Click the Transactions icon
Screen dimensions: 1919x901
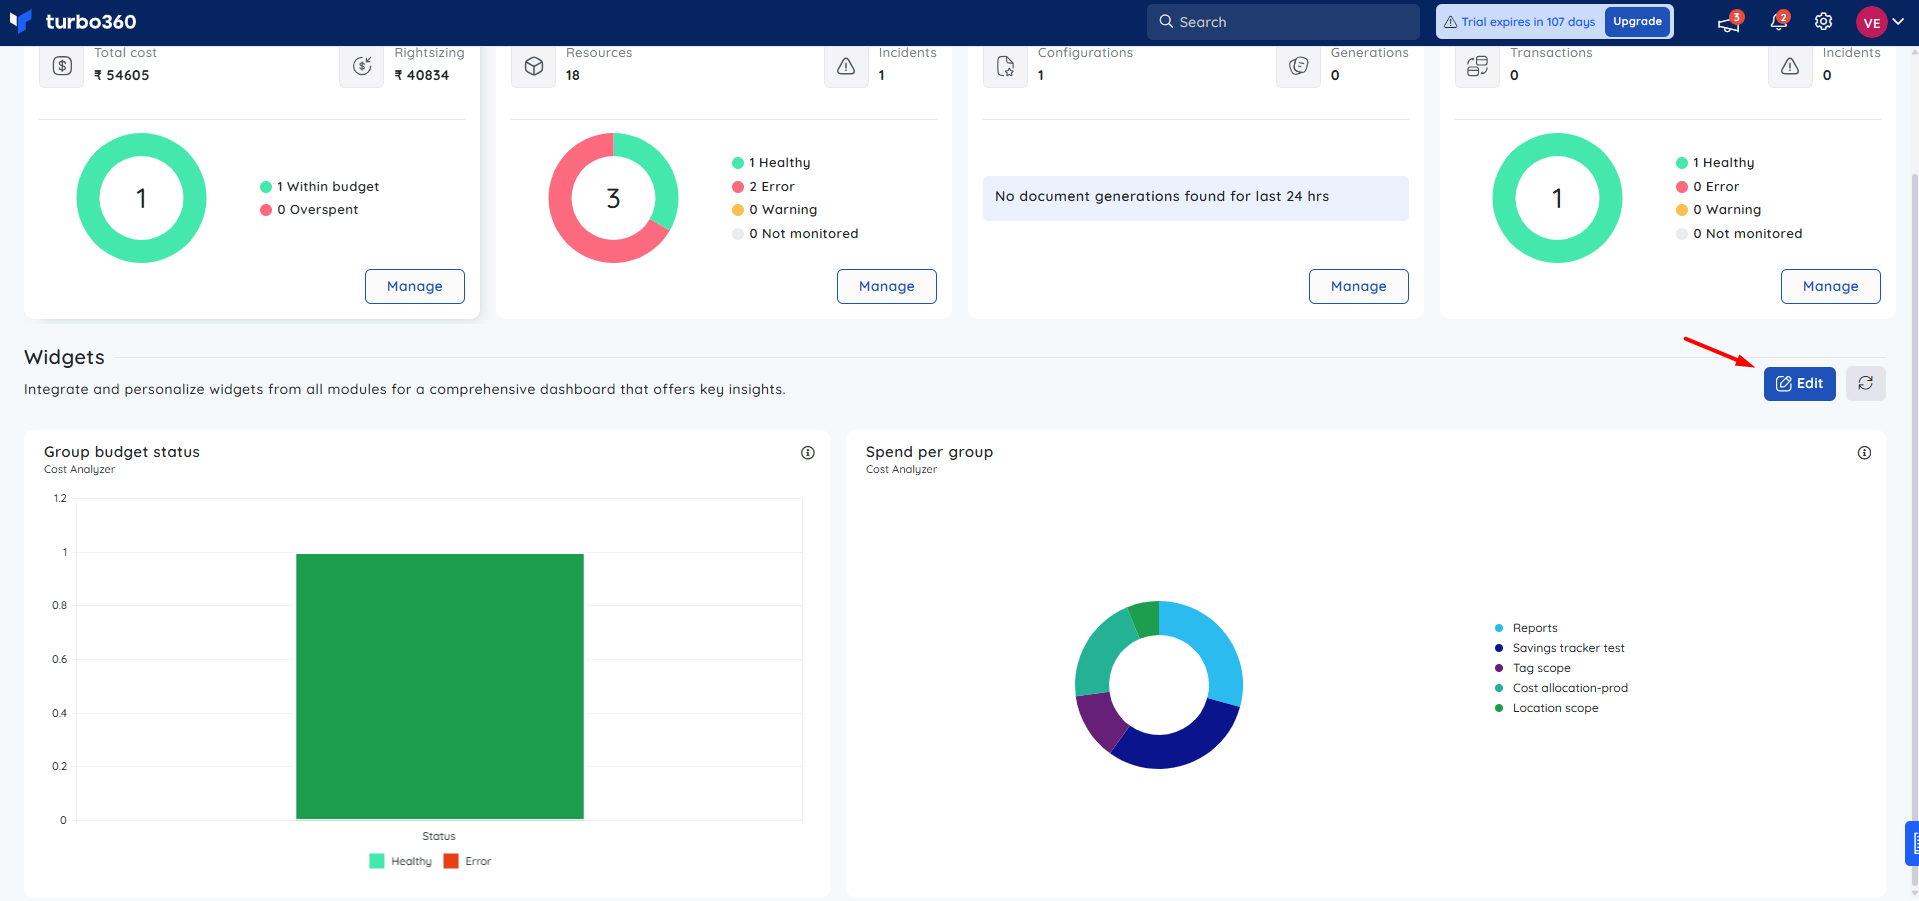(1477, 66)
